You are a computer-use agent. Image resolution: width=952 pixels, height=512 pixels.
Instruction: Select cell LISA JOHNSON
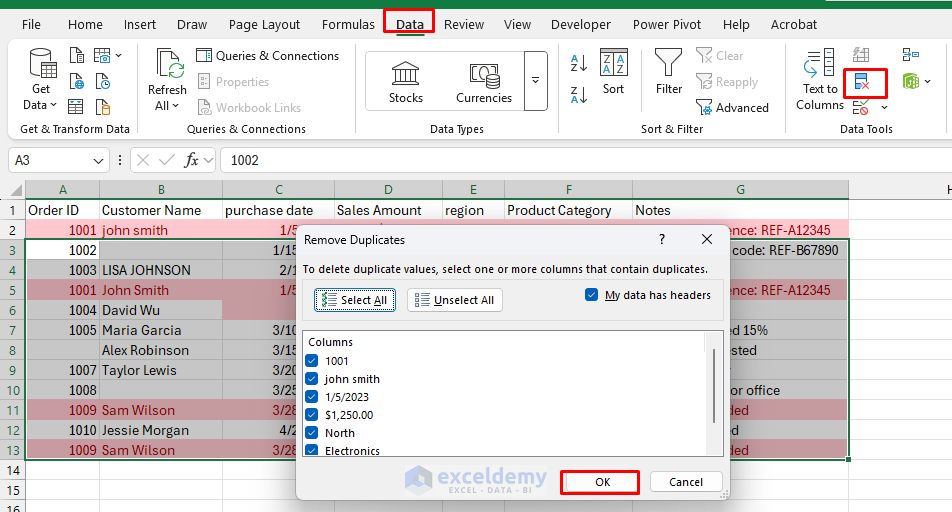point(161,270)
